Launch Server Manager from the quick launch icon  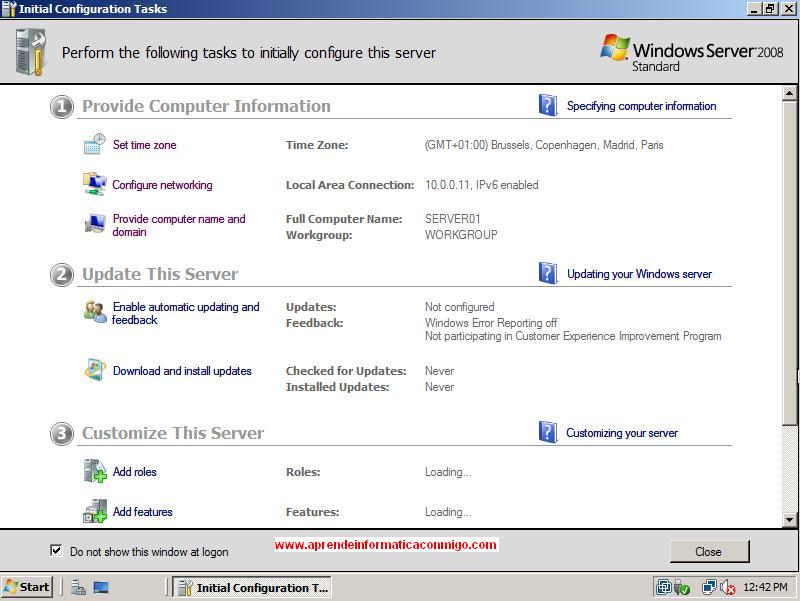78,588
